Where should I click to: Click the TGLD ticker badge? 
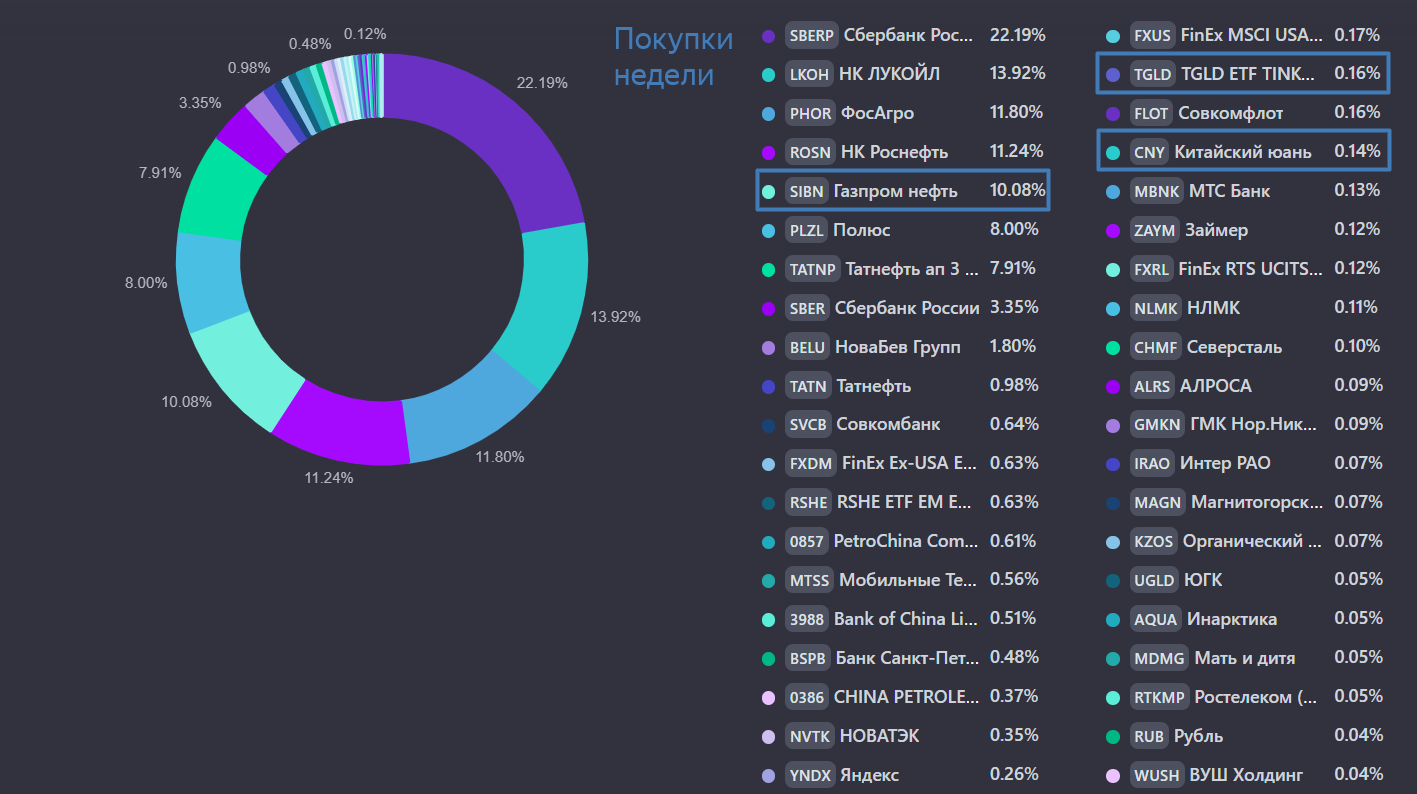[1153, 74]
